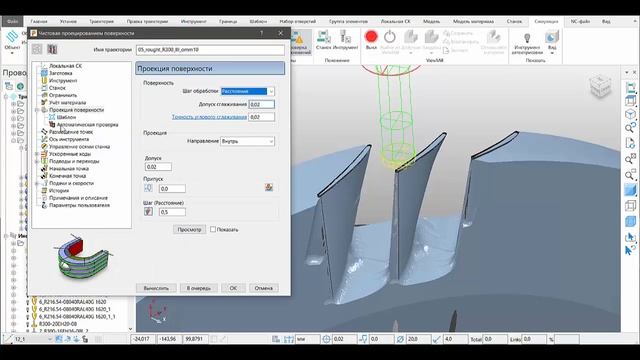
Task: Expand the Ускоренные ходы tree node
Action: pyautogui.click(x=37, y=154)
